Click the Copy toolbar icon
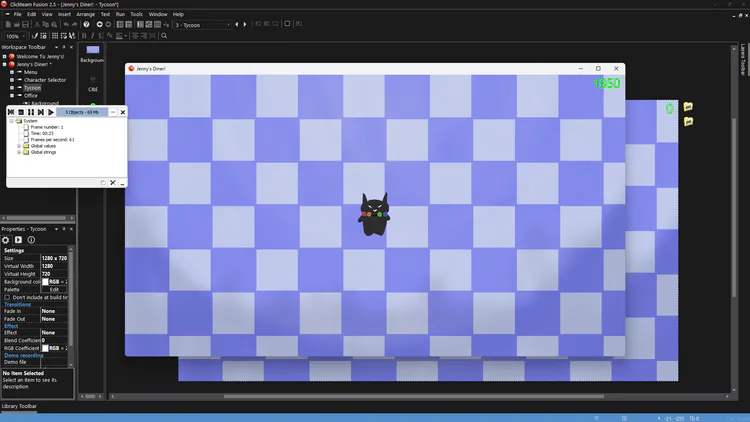 (x=45, y=24)
